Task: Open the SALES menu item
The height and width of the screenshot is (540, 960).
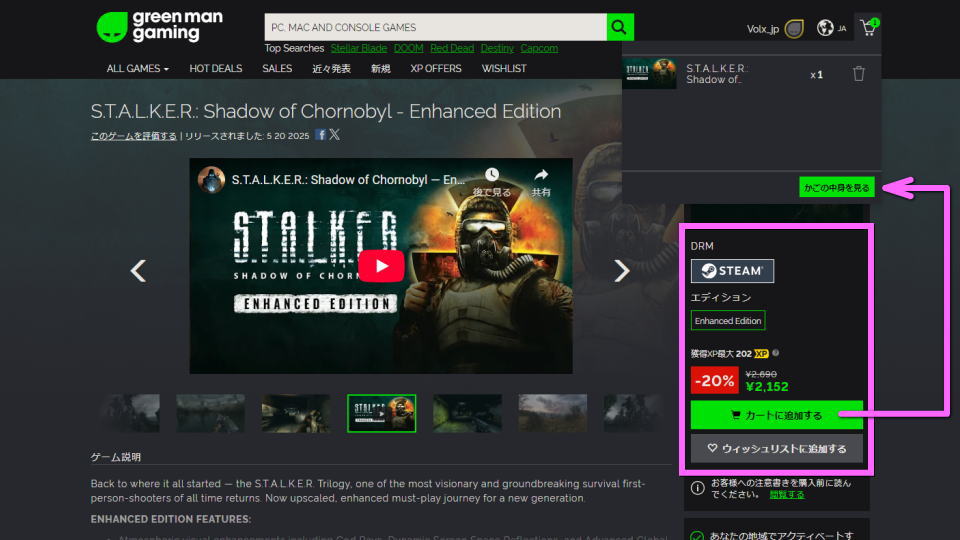Action: [x=277, y=69]
